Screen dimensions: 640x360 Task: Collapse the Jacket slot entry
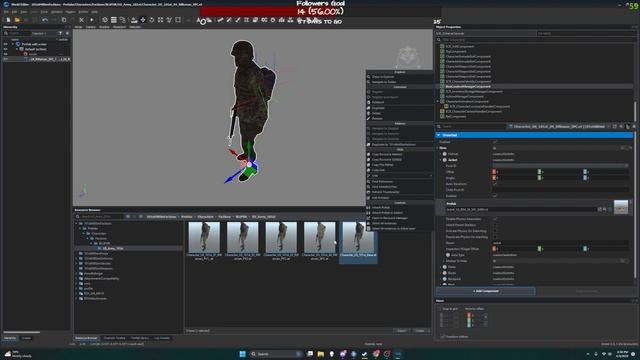pyautogui.click(x=441, y=160)
